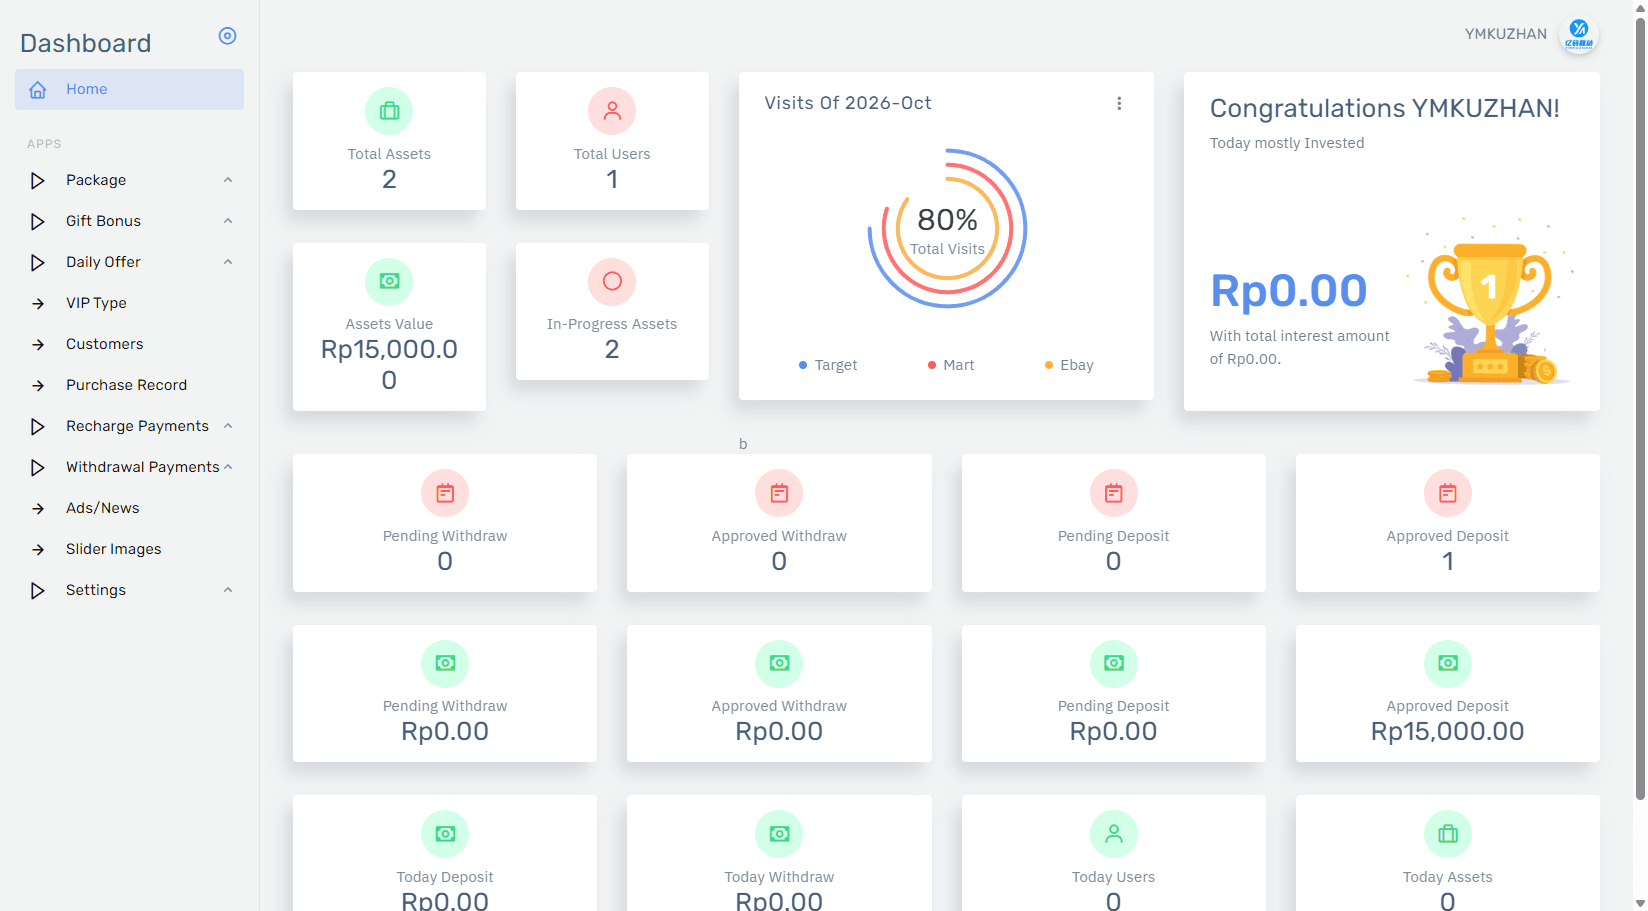Screen dimensions: 1648x911
Task: Click the Package play-triangle icon
Action: 38,181
